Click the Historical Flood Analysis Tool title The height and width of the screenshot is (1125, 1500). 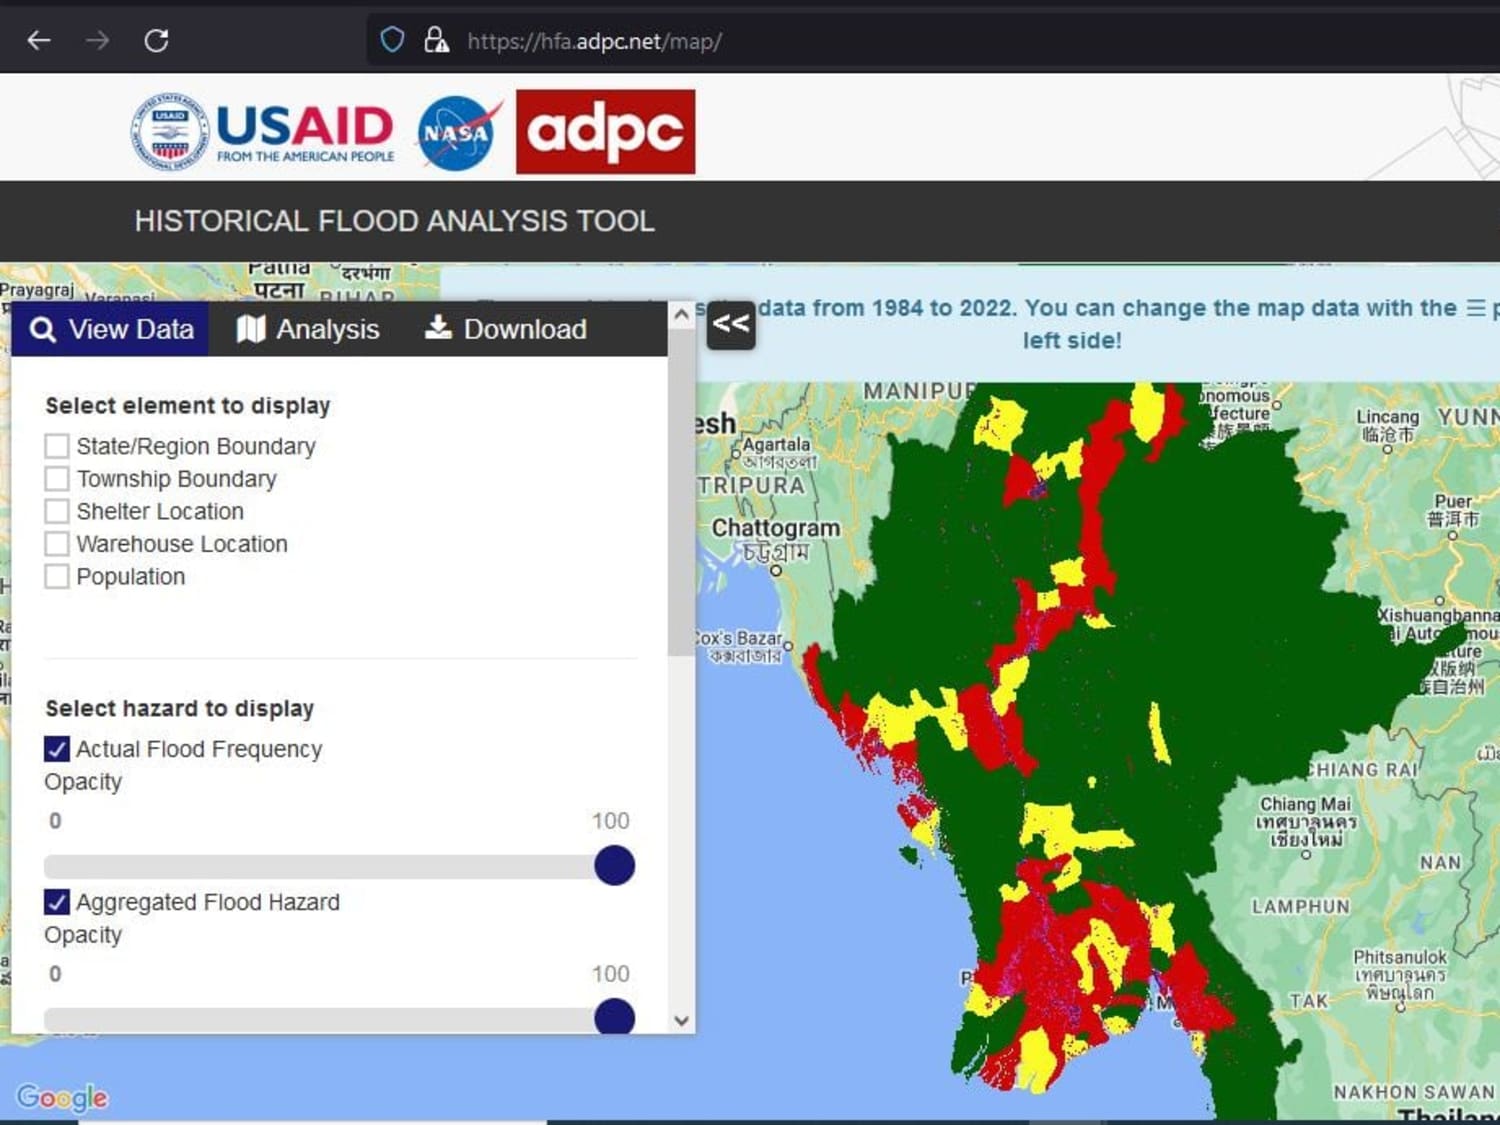pos(394,221)
